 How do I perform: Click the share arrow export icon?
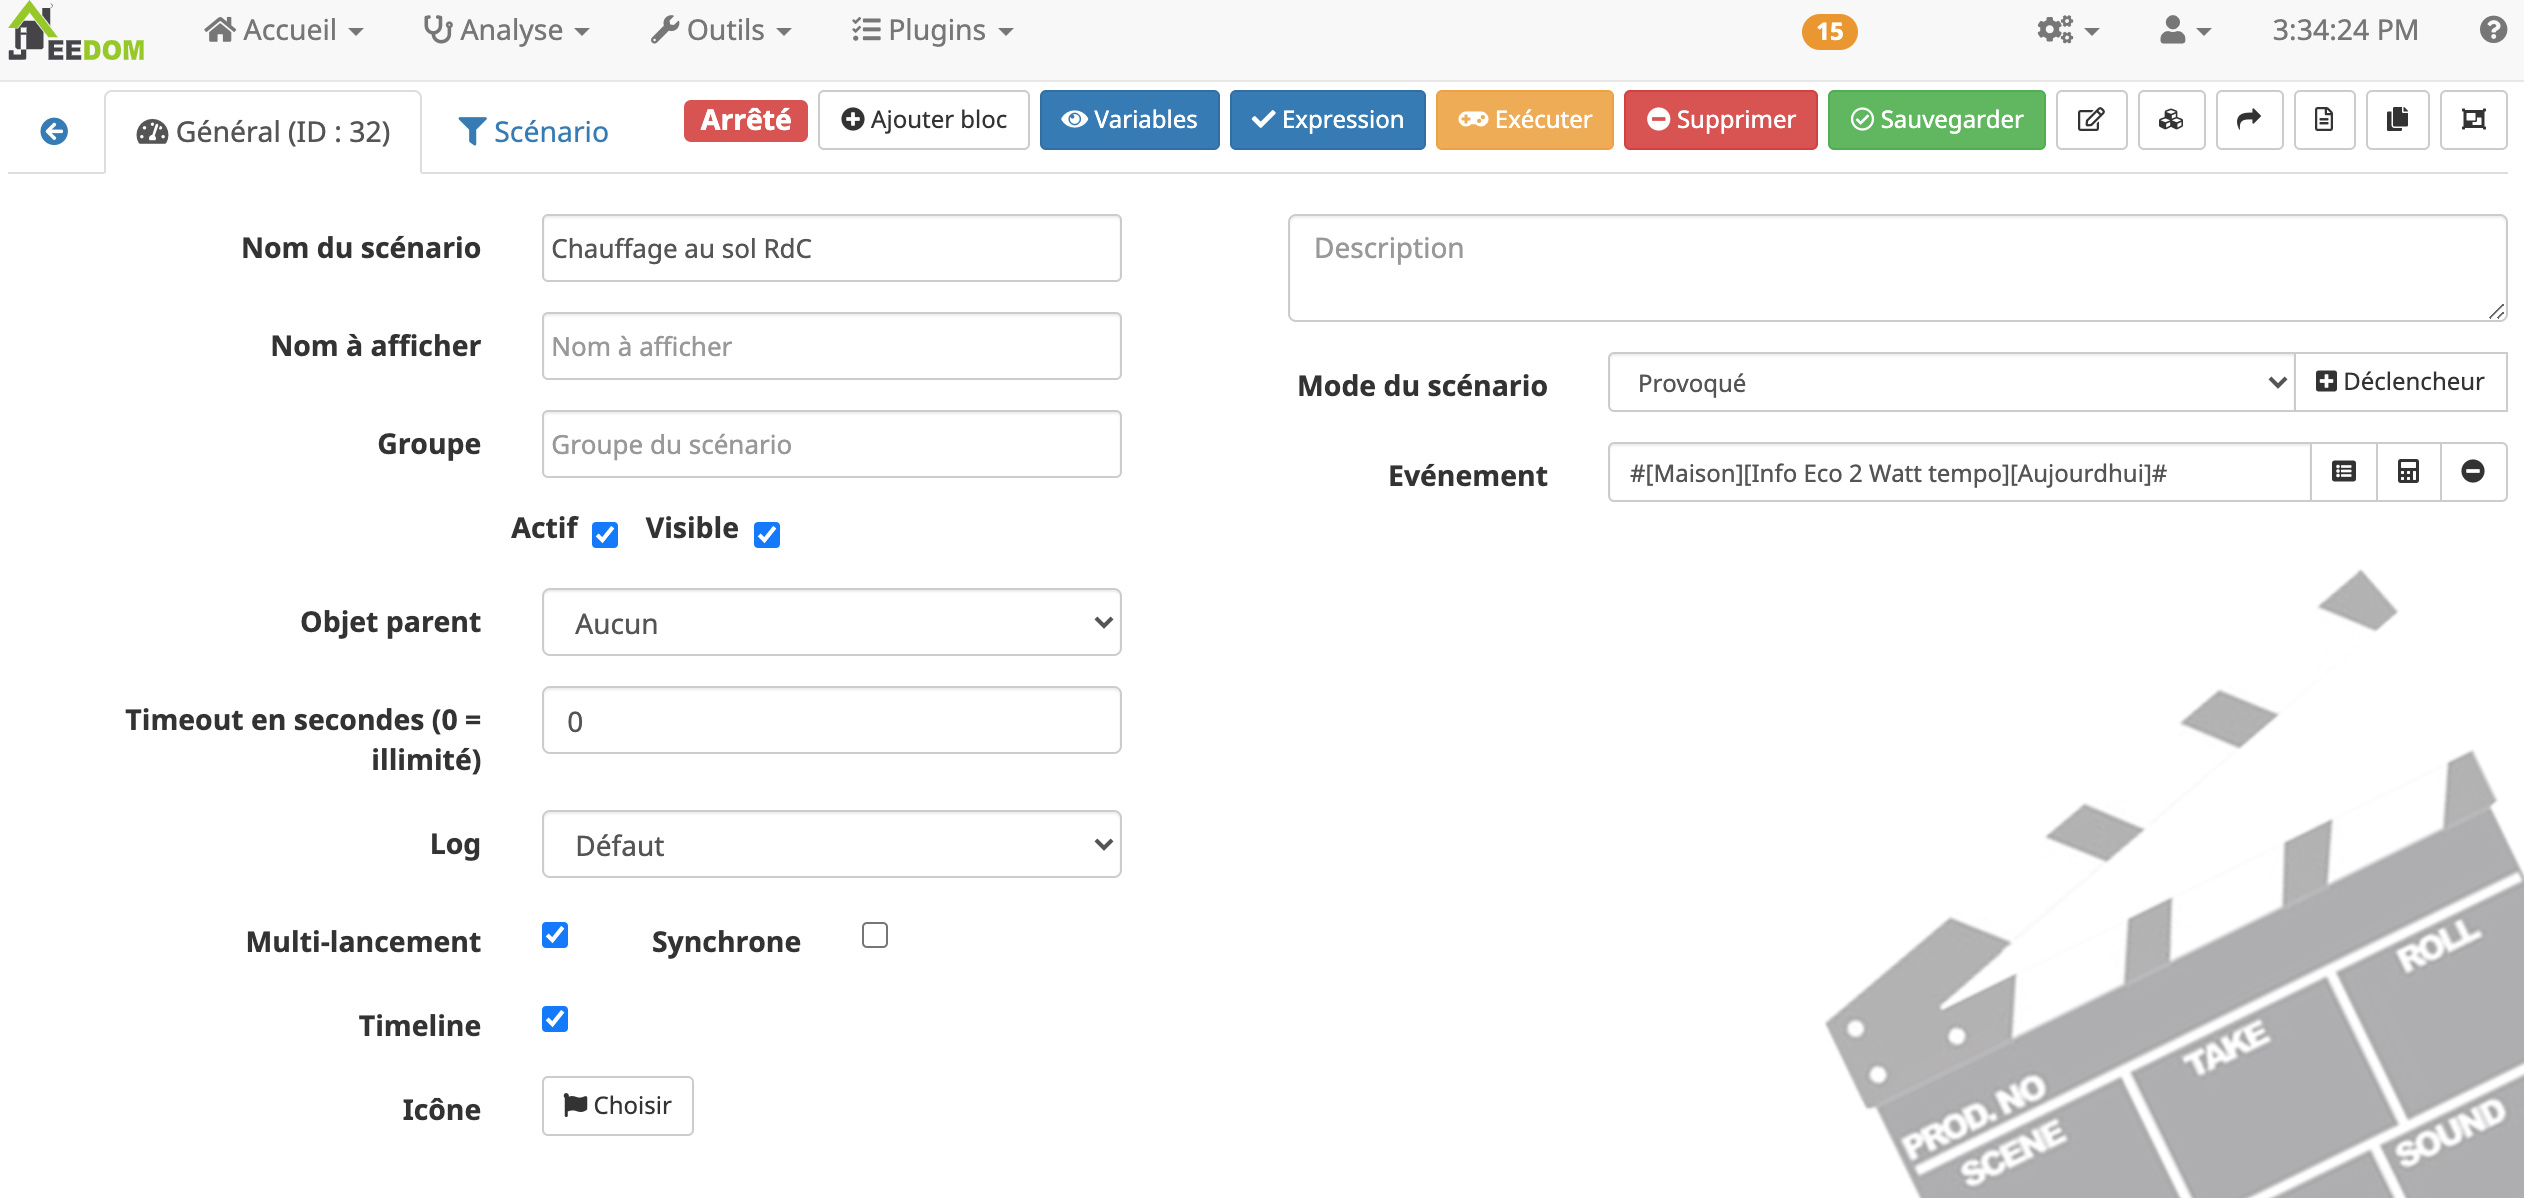[x=2248, y=120]
